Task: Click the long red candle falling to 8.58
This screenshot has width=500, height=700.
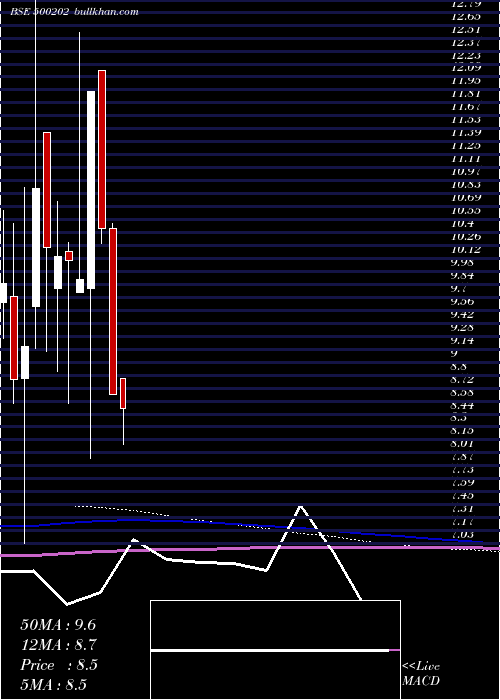Action: 113,311
